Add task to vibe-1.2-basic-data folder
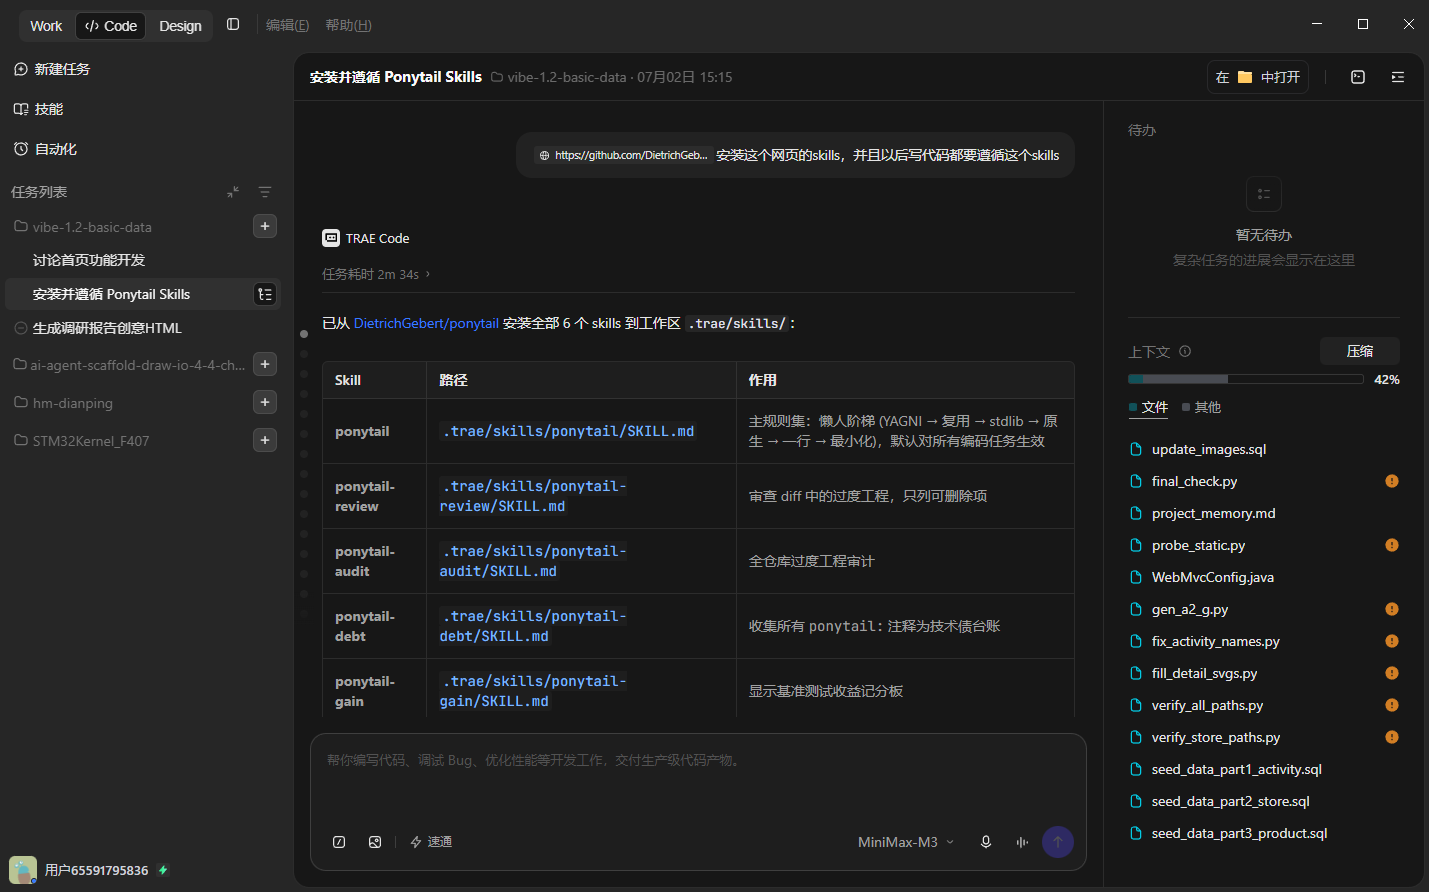Viewport: 1429px width, 892px height. click(265, 227)
